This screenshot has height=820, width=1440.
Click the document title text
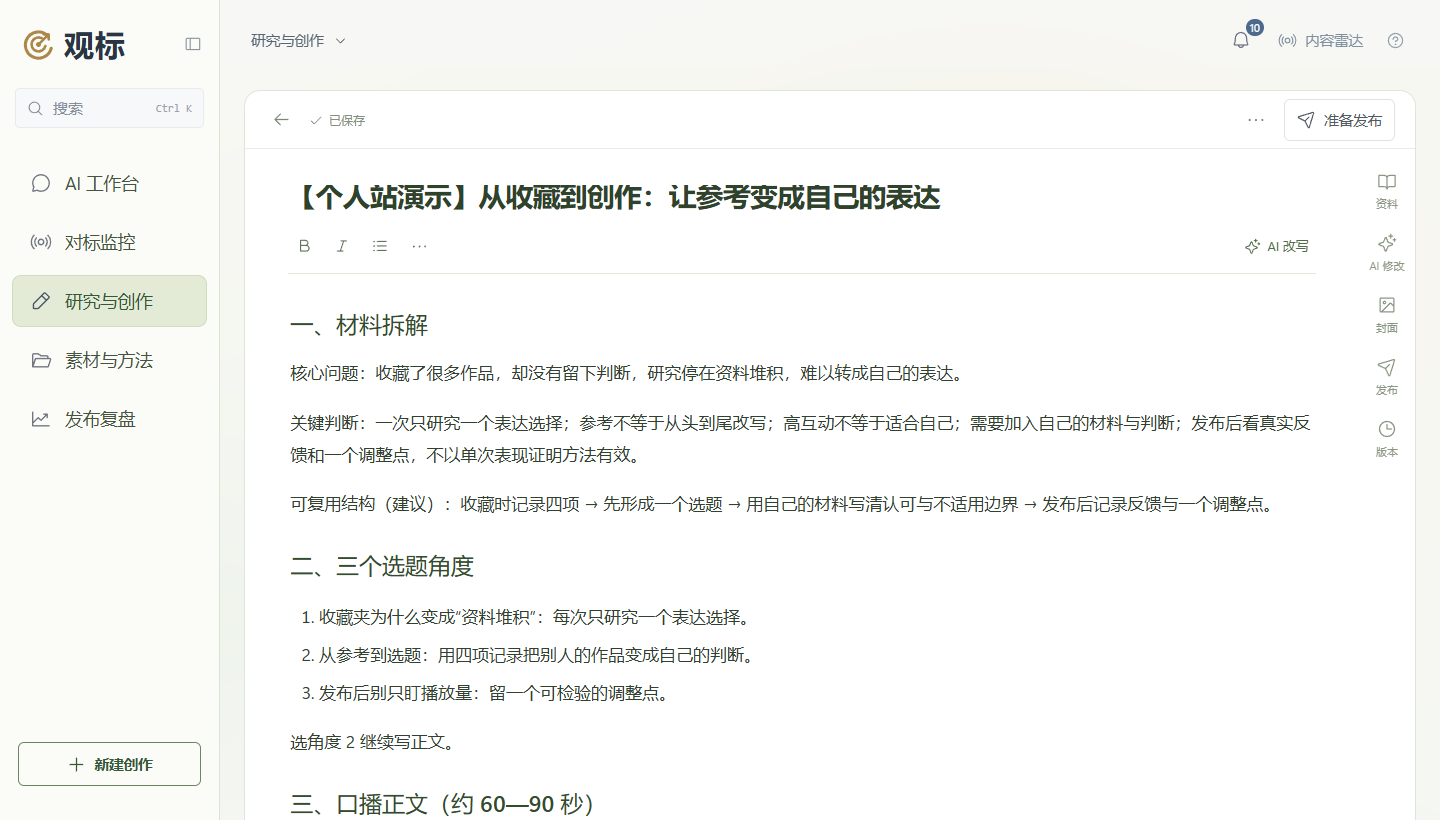[x=615, y=198]
